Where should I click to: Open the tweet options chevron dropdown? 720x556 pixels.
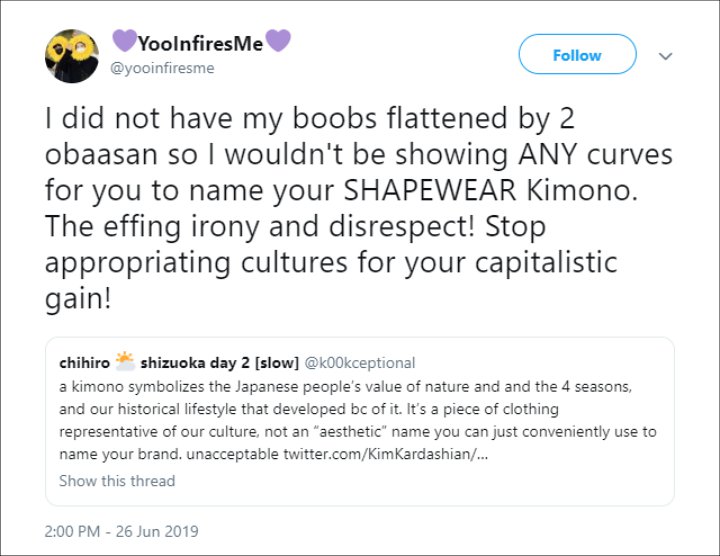pos(665,56)
